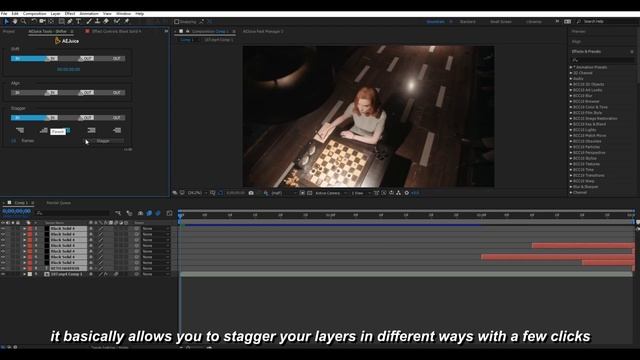
Task: Select the Pen tool
Action: point(70,21)
